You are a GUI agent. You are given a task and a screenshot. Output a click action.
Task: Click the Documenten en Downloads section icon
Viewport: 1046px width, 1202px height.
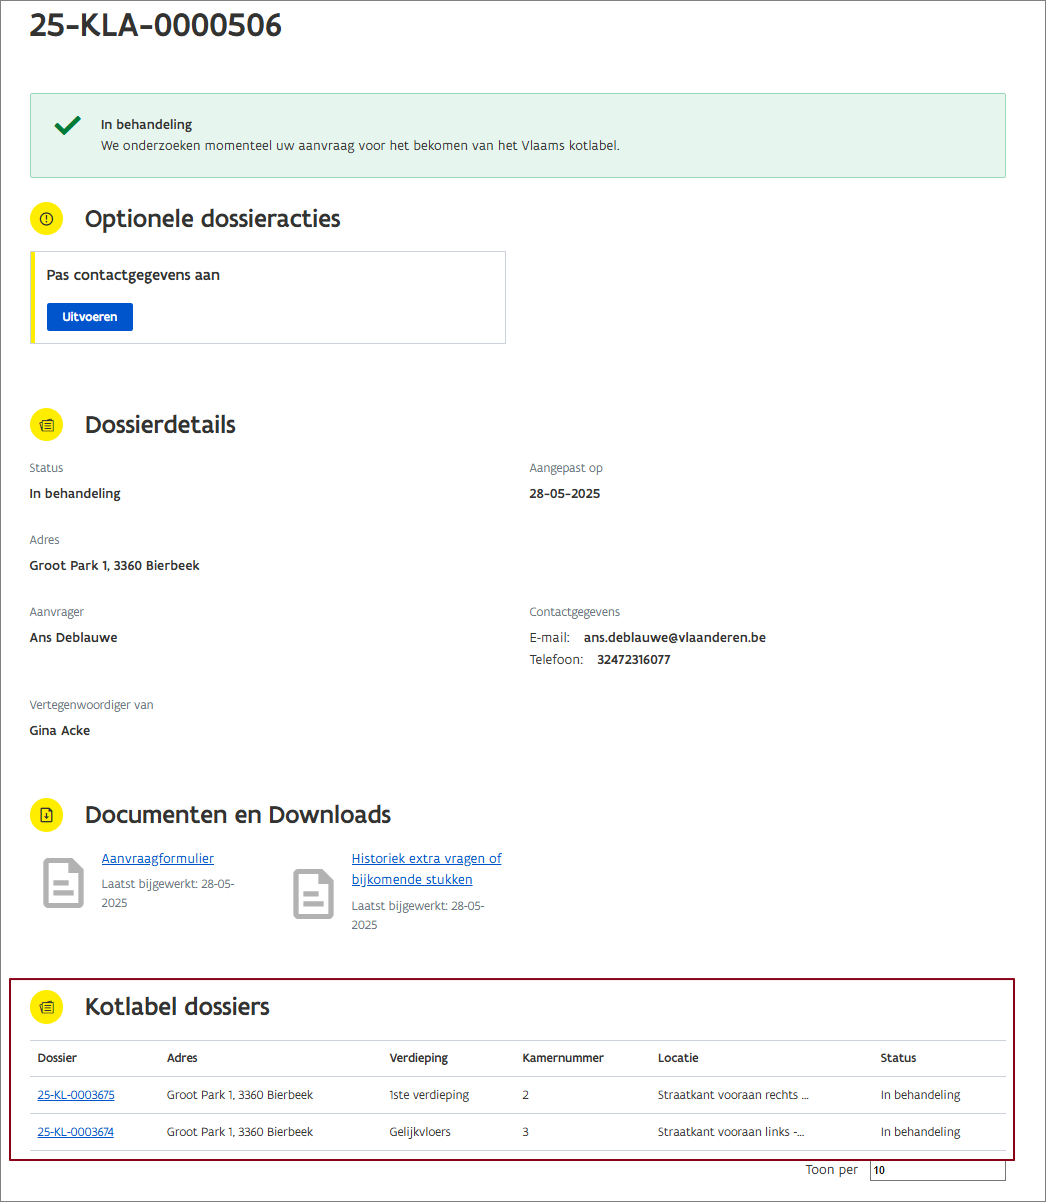(x=46, y=815)
